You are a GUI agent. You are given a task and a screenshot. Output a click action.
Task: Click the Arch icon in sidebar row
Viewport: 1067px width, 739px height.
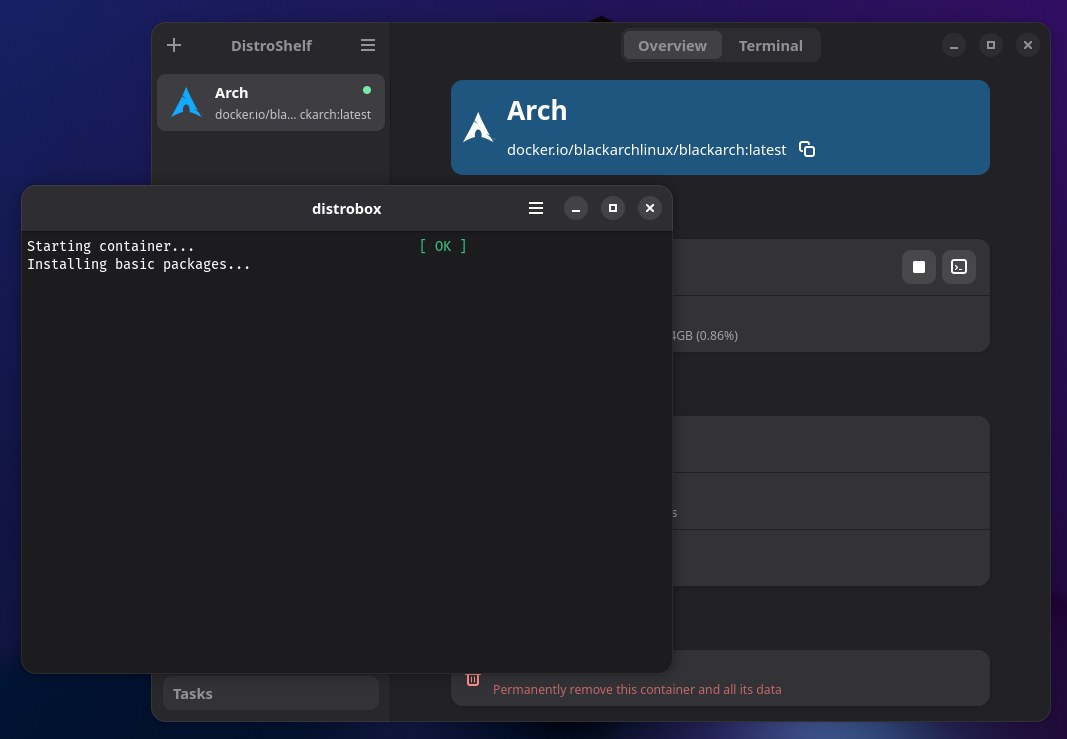pos(186,103)
